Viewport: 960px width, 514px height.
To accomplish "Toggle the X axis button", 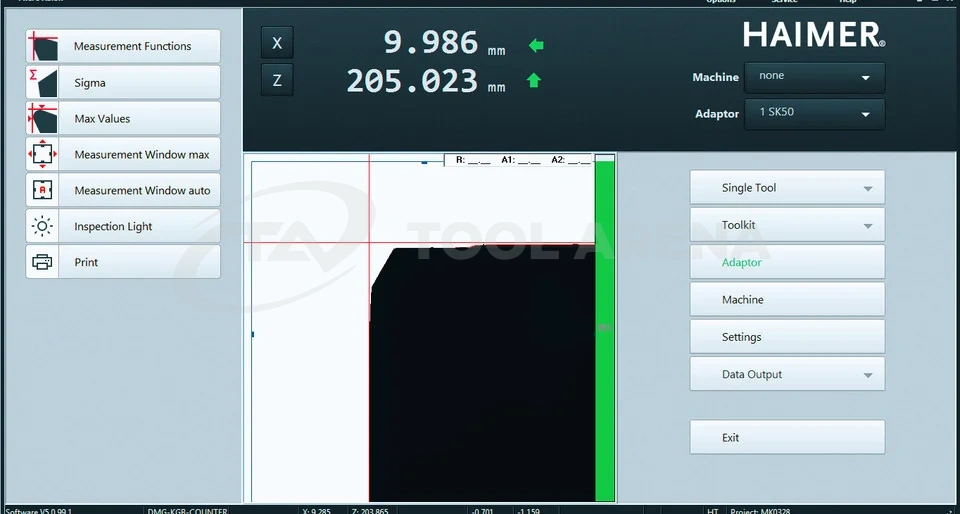I will [277, 43].
